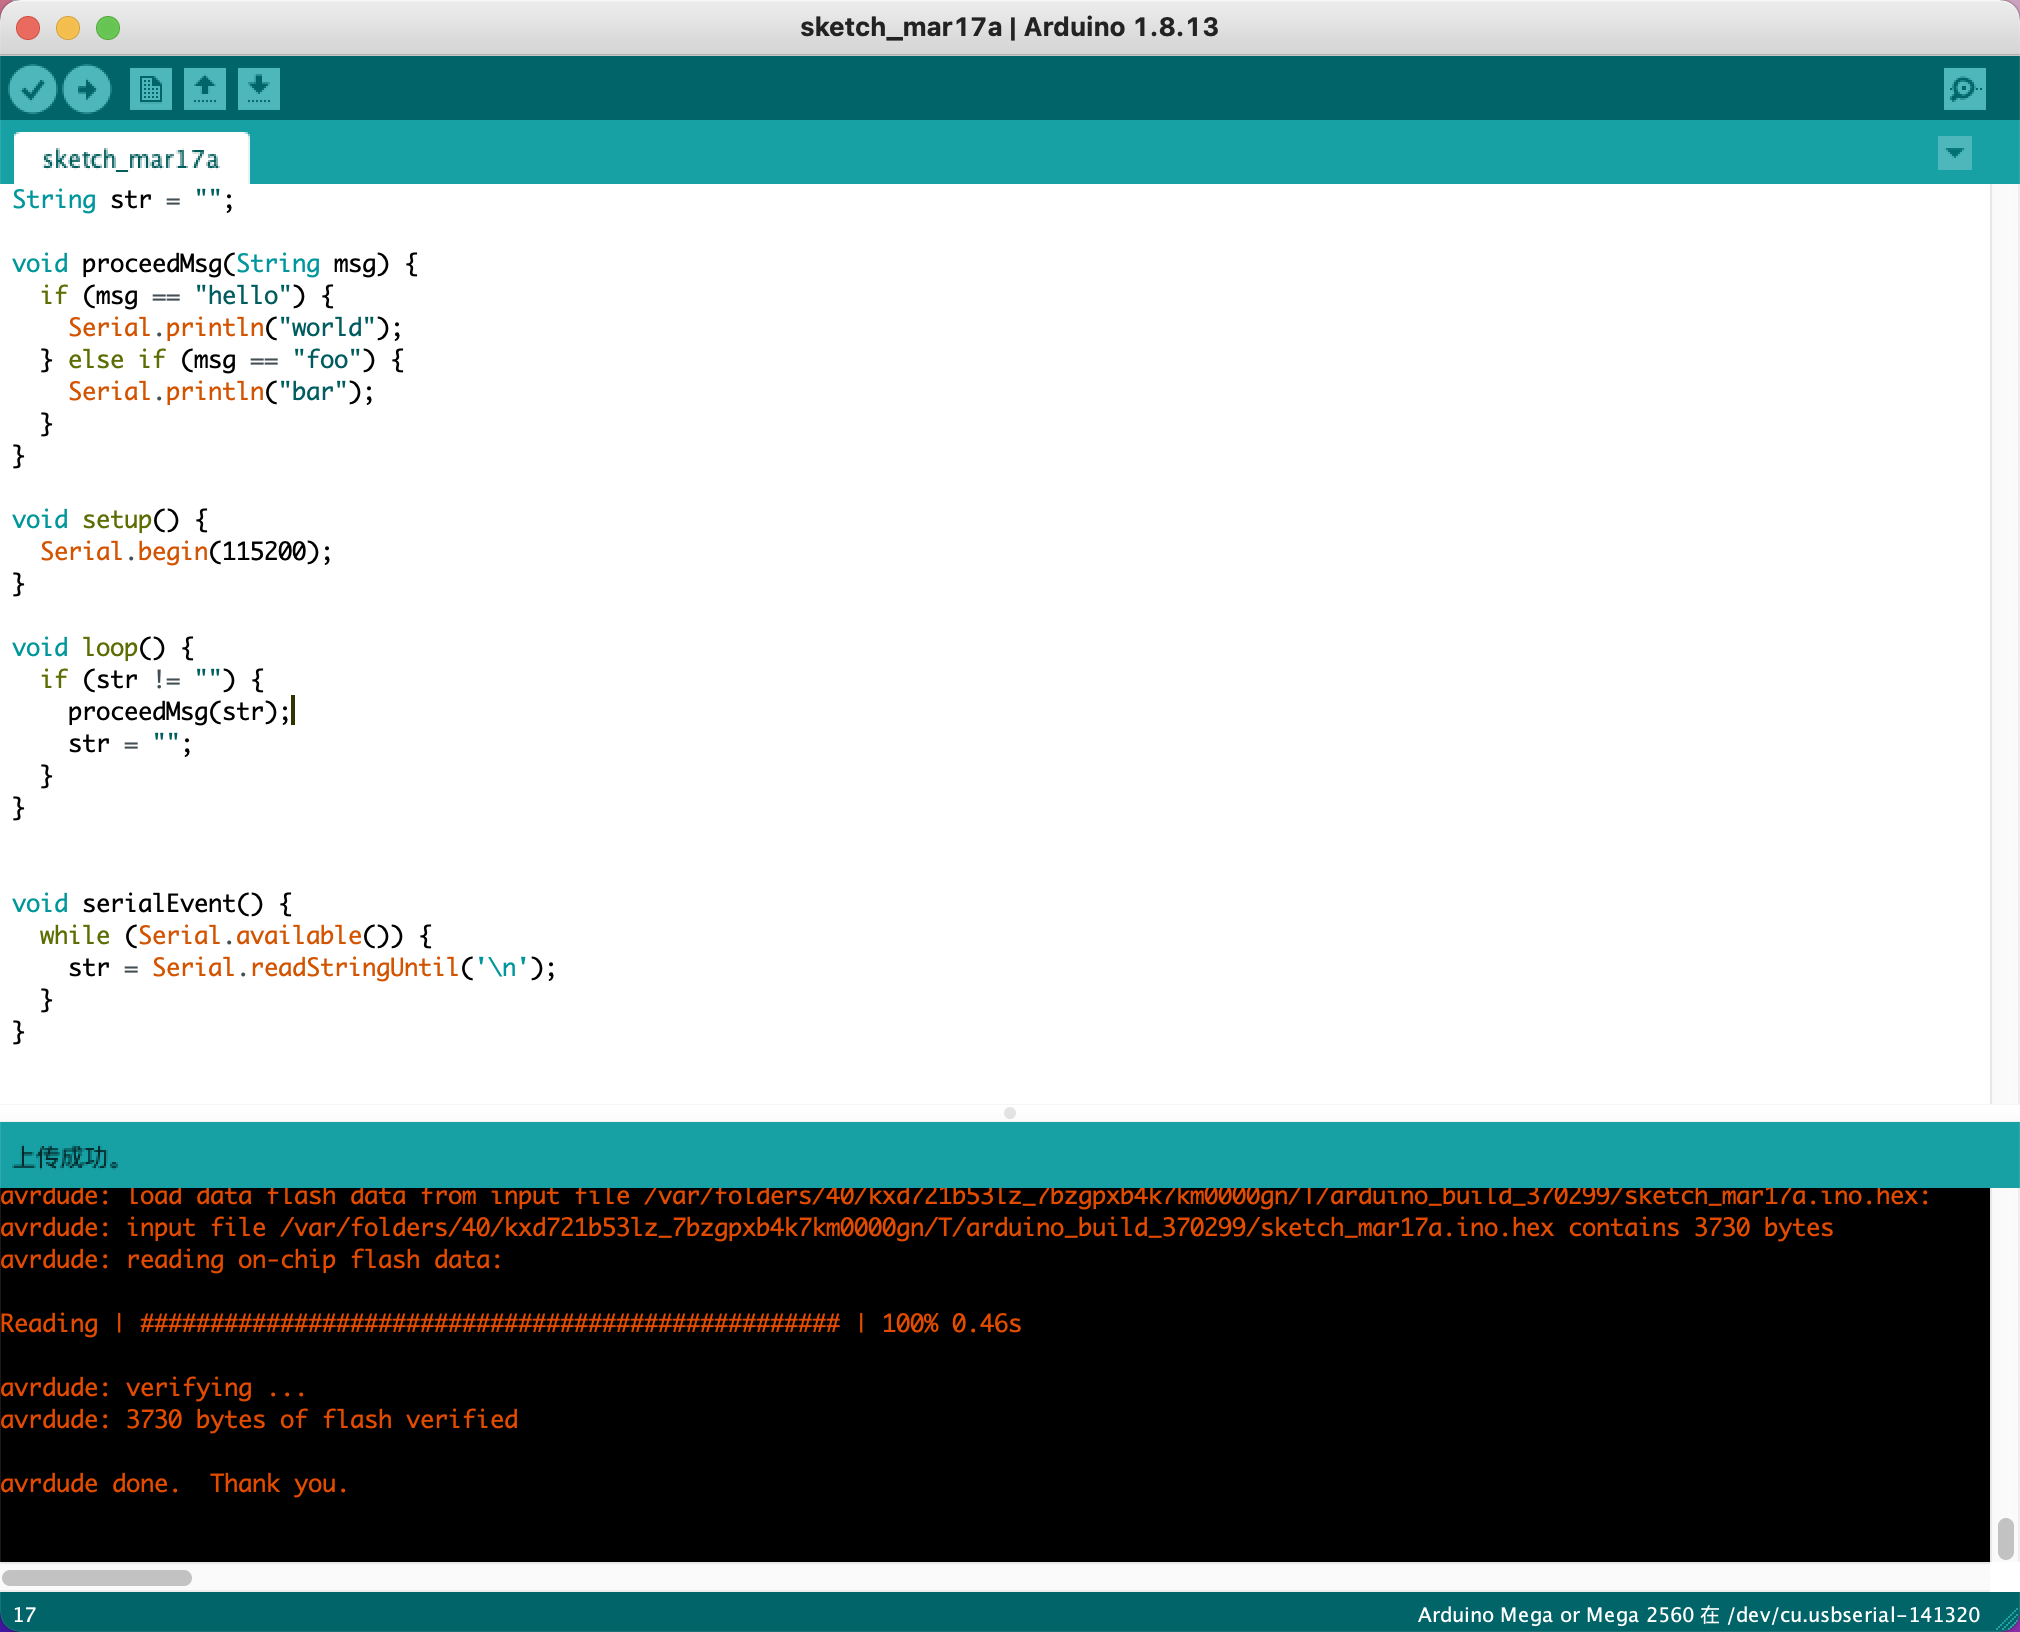Open Arduino IDE menu bar

coord(1009,25)
